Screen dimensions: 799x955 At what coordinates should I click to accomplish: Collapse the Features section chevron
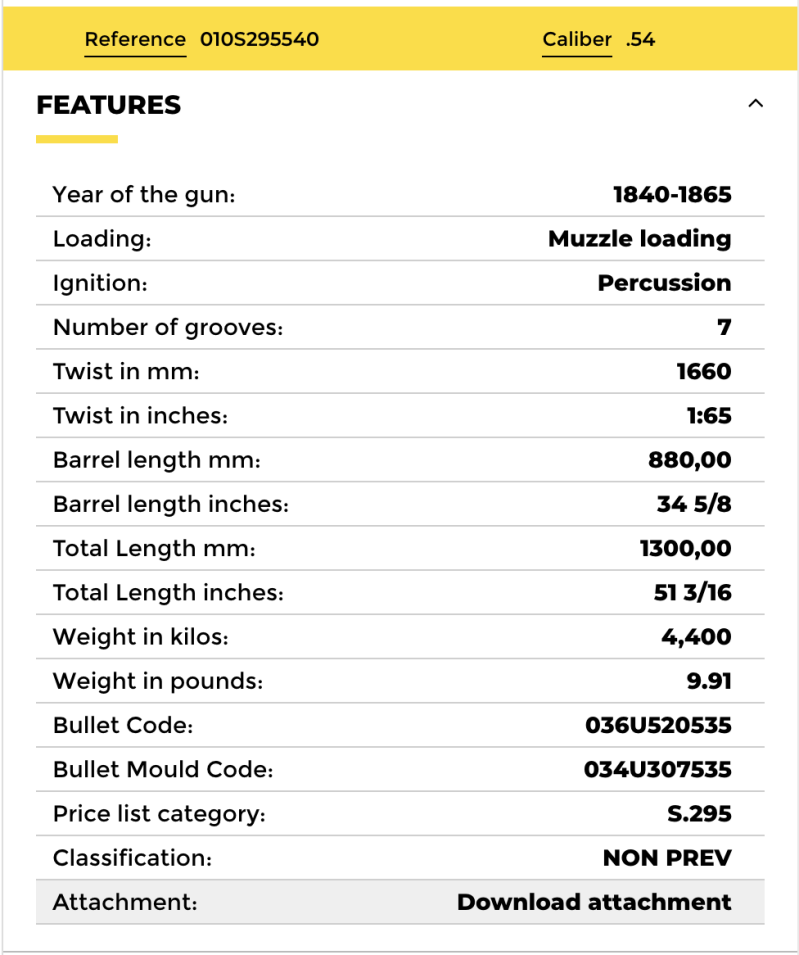coord(756,103)
